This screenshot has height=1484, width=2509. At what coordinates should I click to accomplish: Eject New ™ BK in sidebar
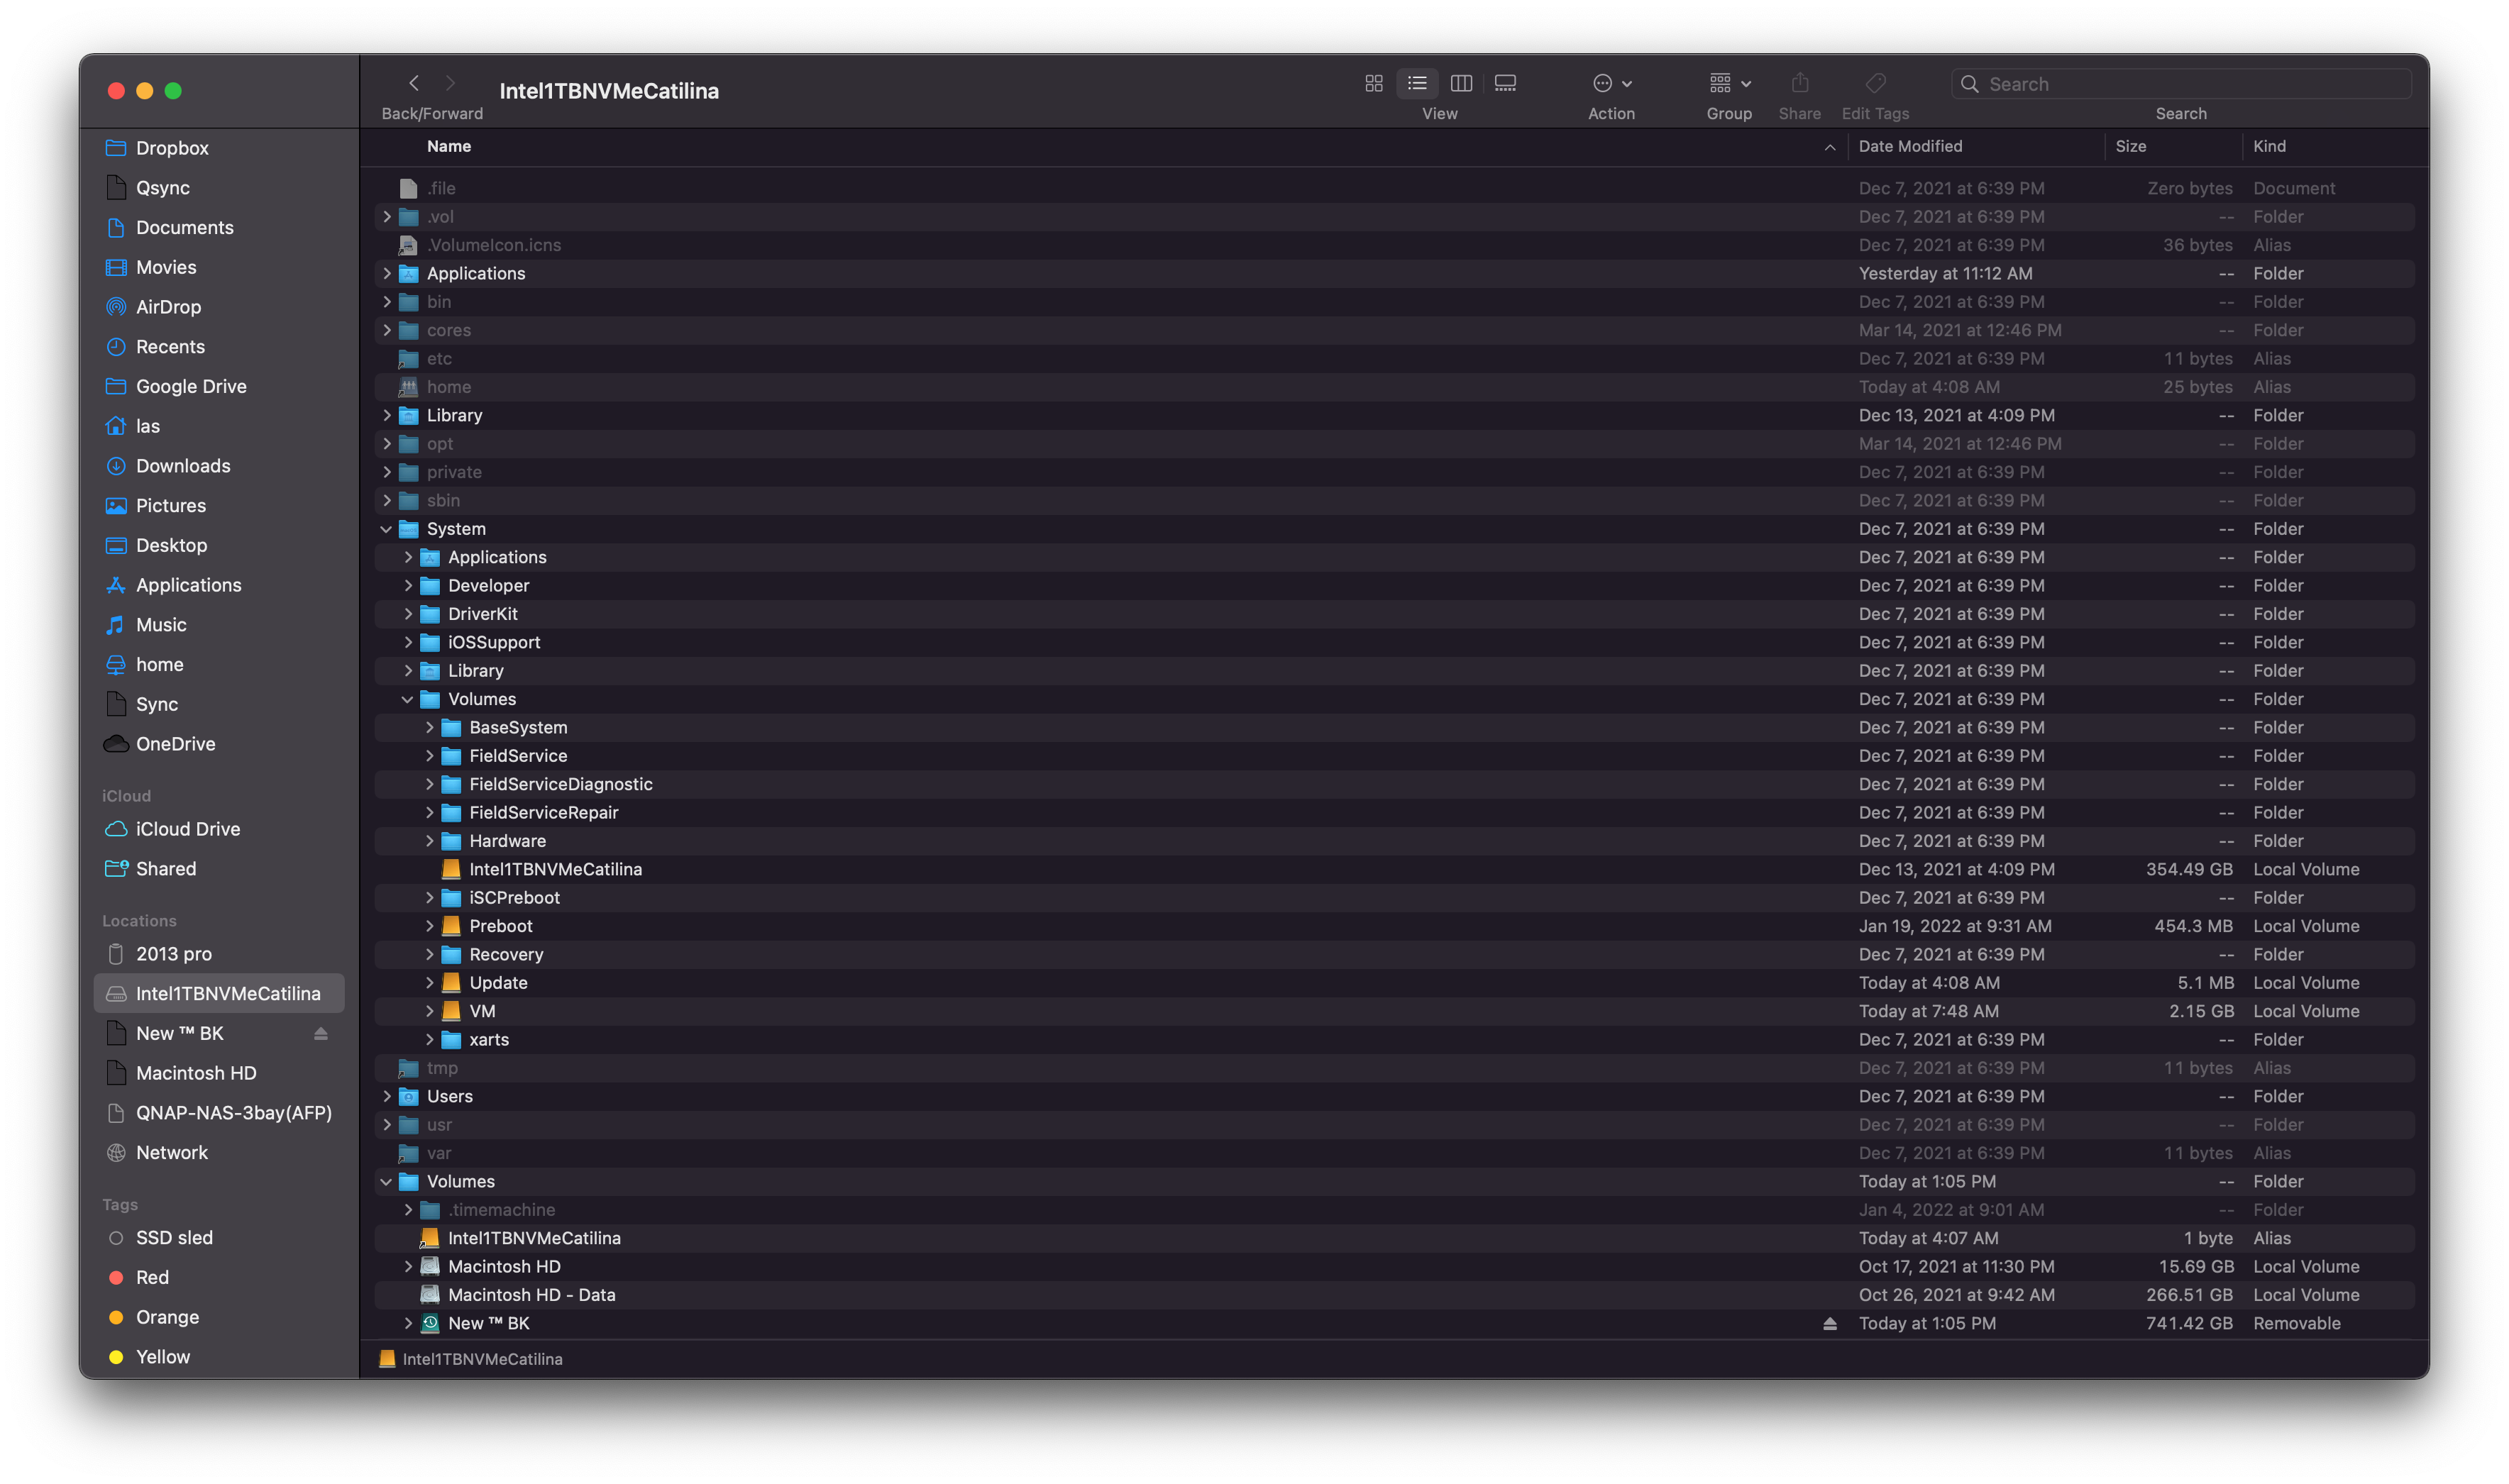click(321, 1034)
